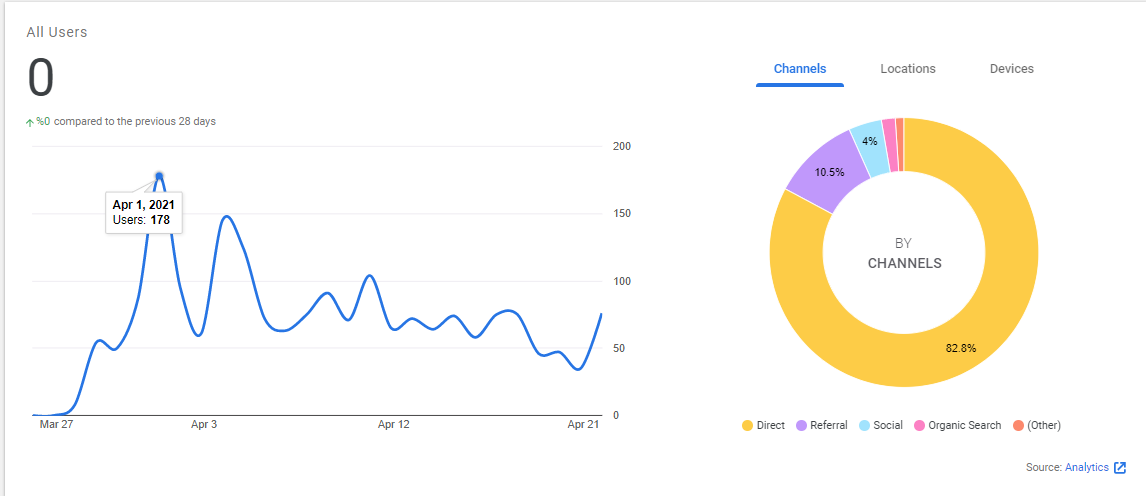1146x496 pixels.
Task: Switch to the Devices tab
Action: [x=1012, y=69]
